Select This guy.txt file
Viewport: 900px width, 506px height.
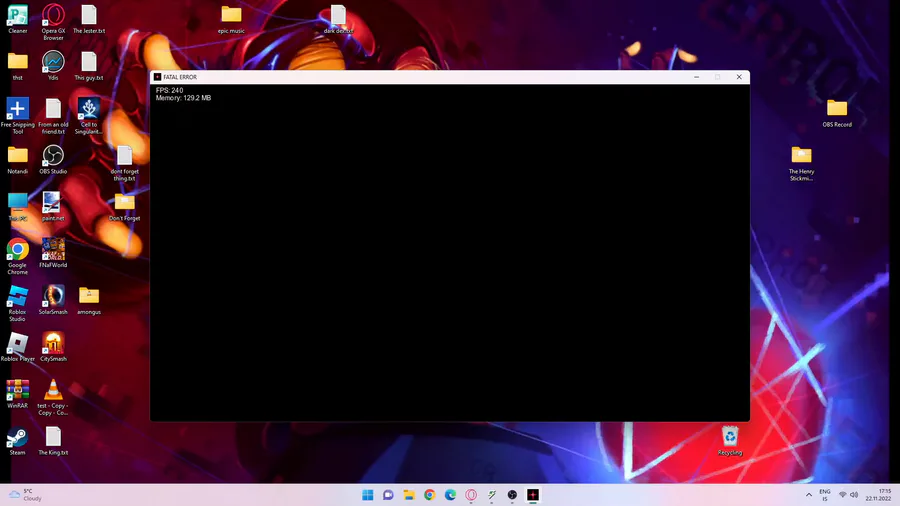pyautogui.click(x=89, y=66)
